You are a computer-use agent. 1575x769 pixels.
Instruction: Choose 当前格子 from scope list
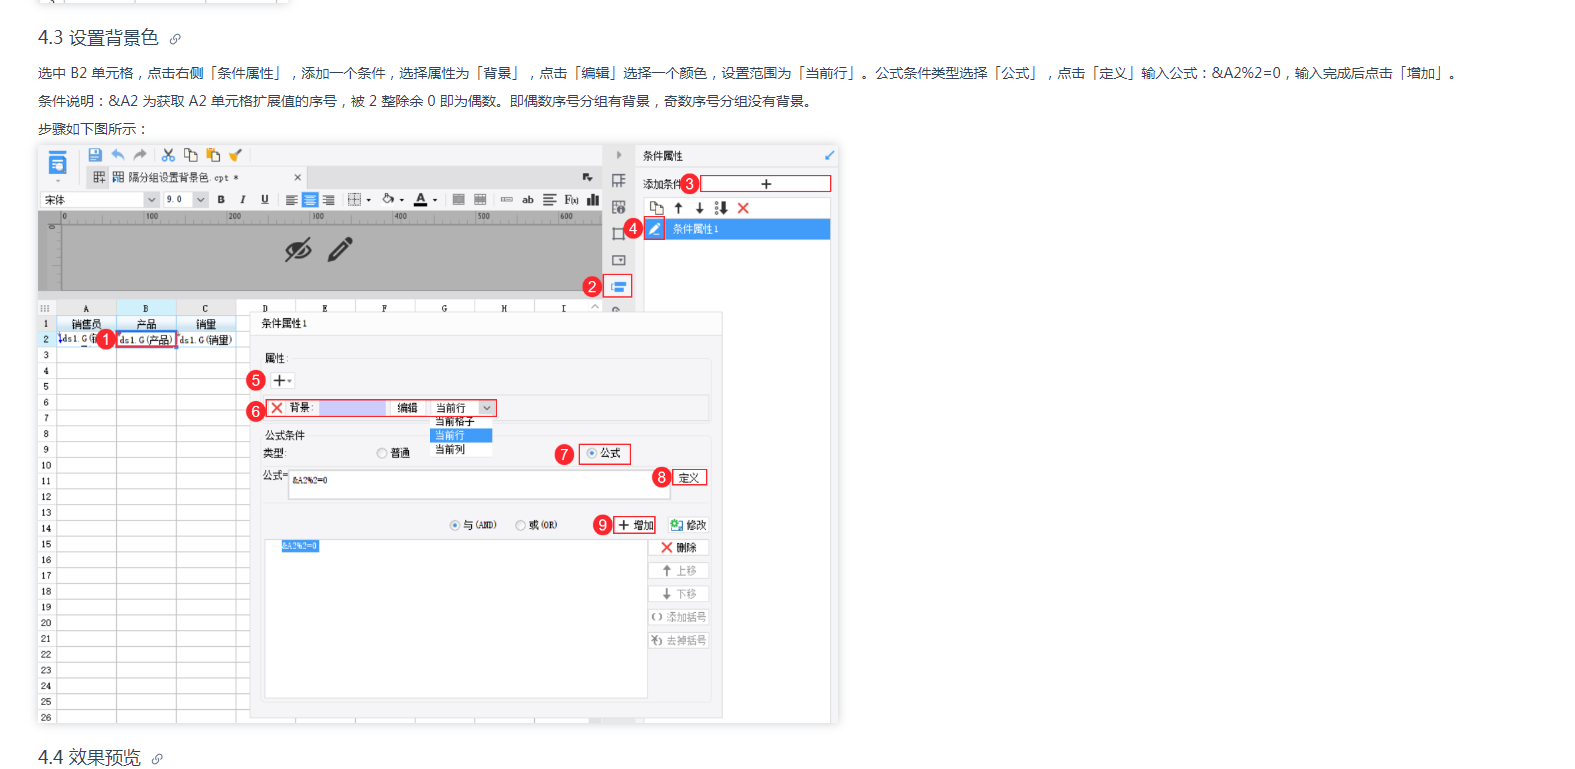461,422
